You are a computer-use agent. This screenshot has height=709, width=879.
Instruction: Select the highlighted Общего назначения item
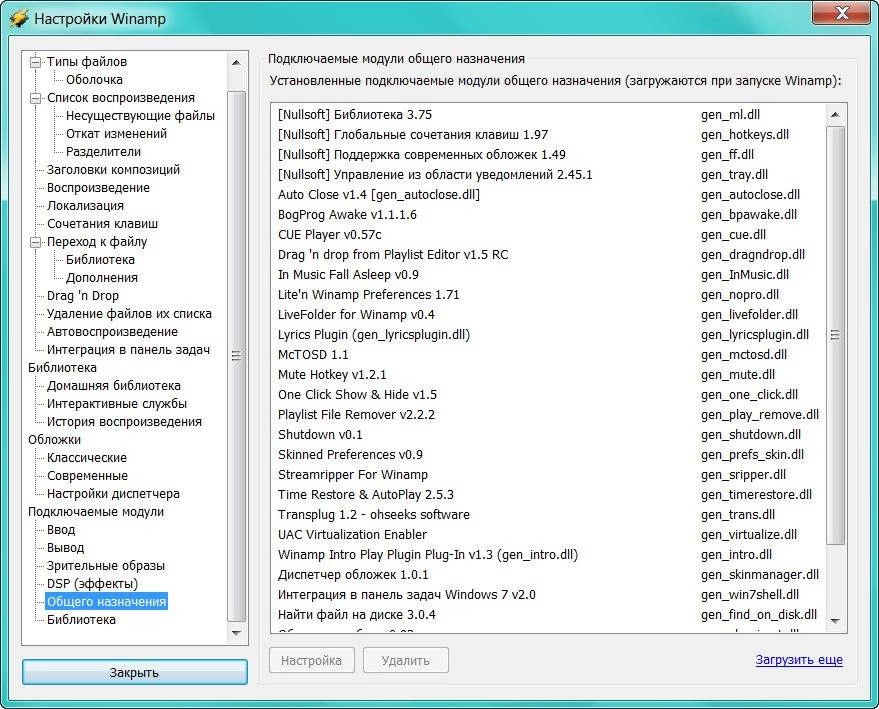point(107,601)
